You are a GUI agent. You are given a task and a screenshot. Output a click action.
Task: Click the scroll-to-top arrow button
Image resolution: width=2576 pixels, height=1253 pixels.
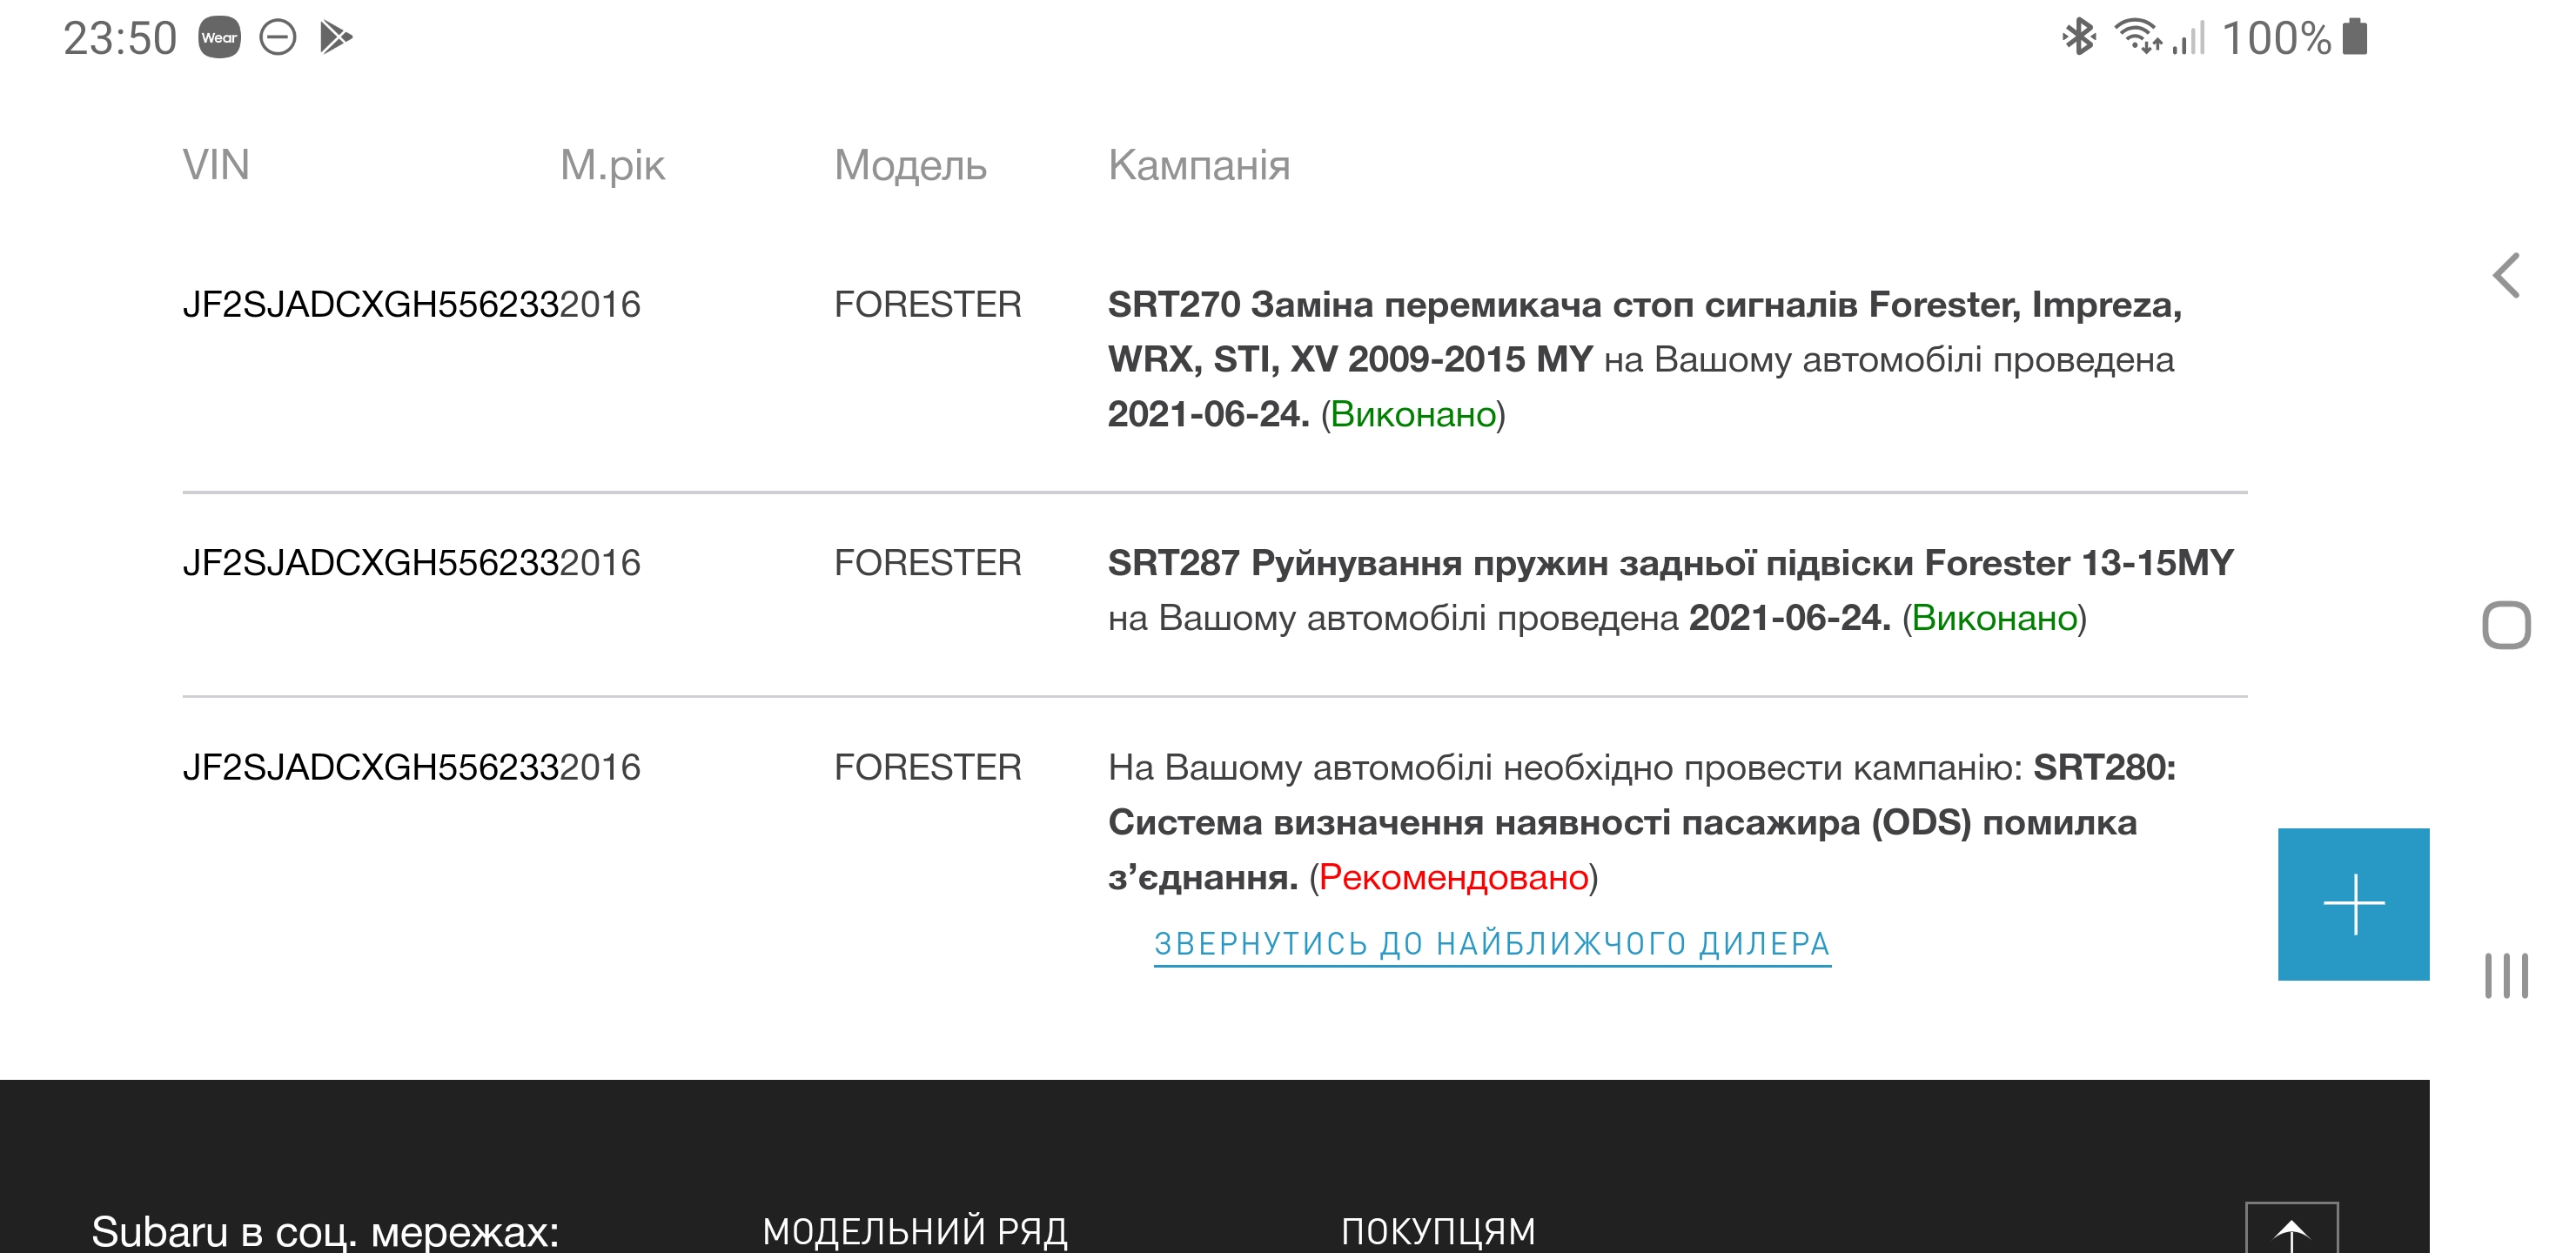point(2291,1230)
